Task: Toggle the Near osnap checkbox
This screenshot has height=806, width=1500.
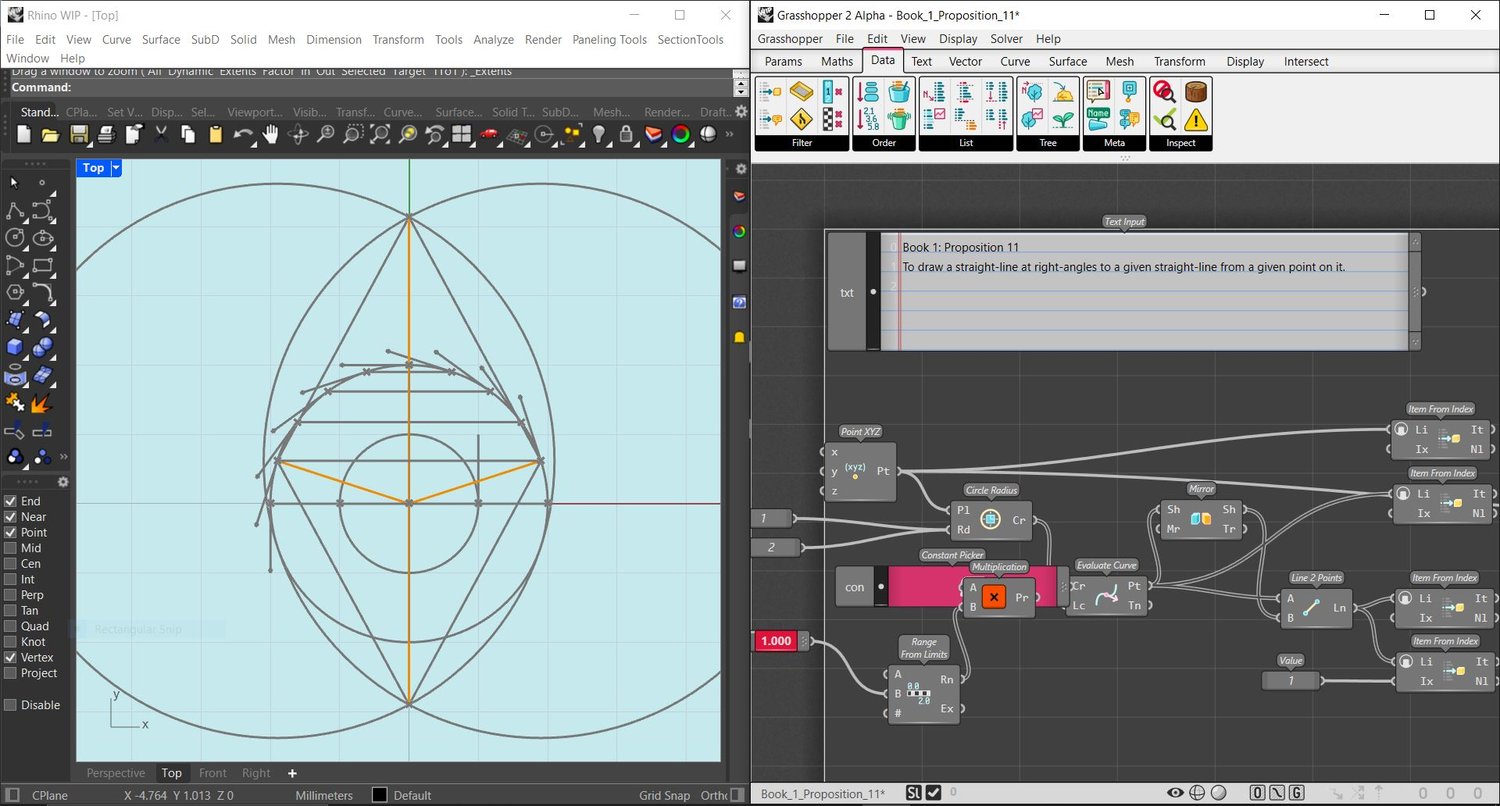Action: click(10, 517)
